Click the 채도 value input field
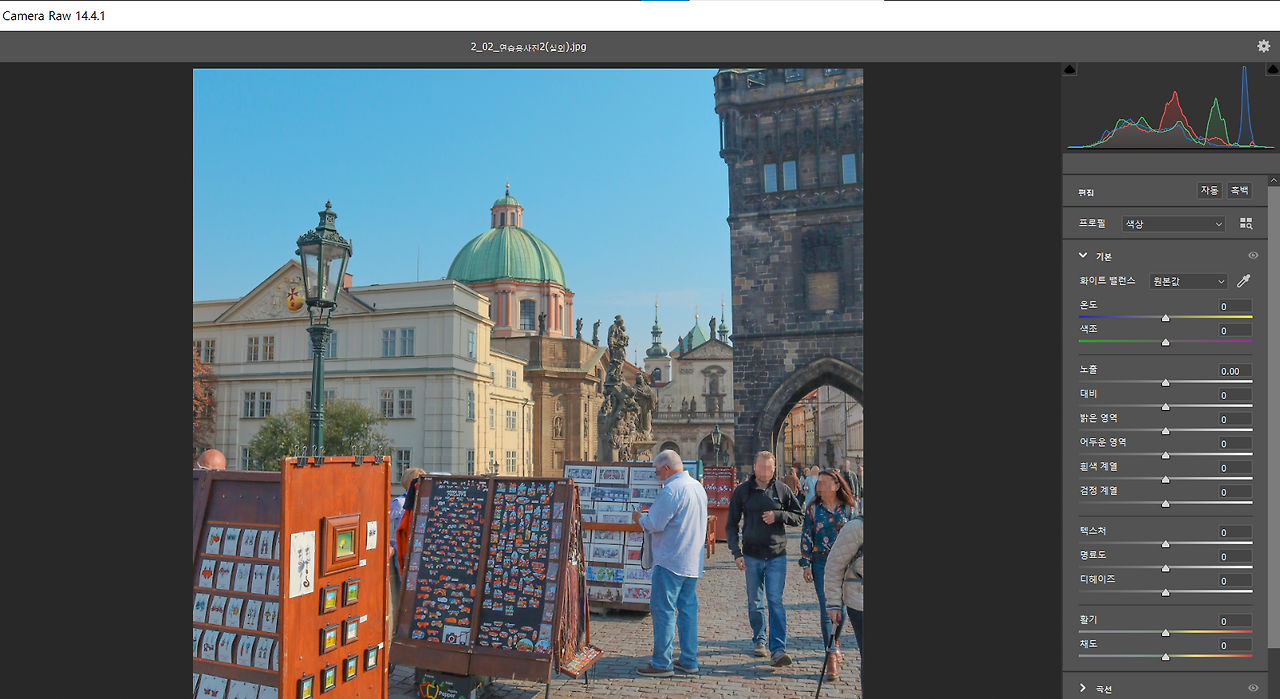The height and width of the screenshot is (699, 1280). (x=1234, y=645)
